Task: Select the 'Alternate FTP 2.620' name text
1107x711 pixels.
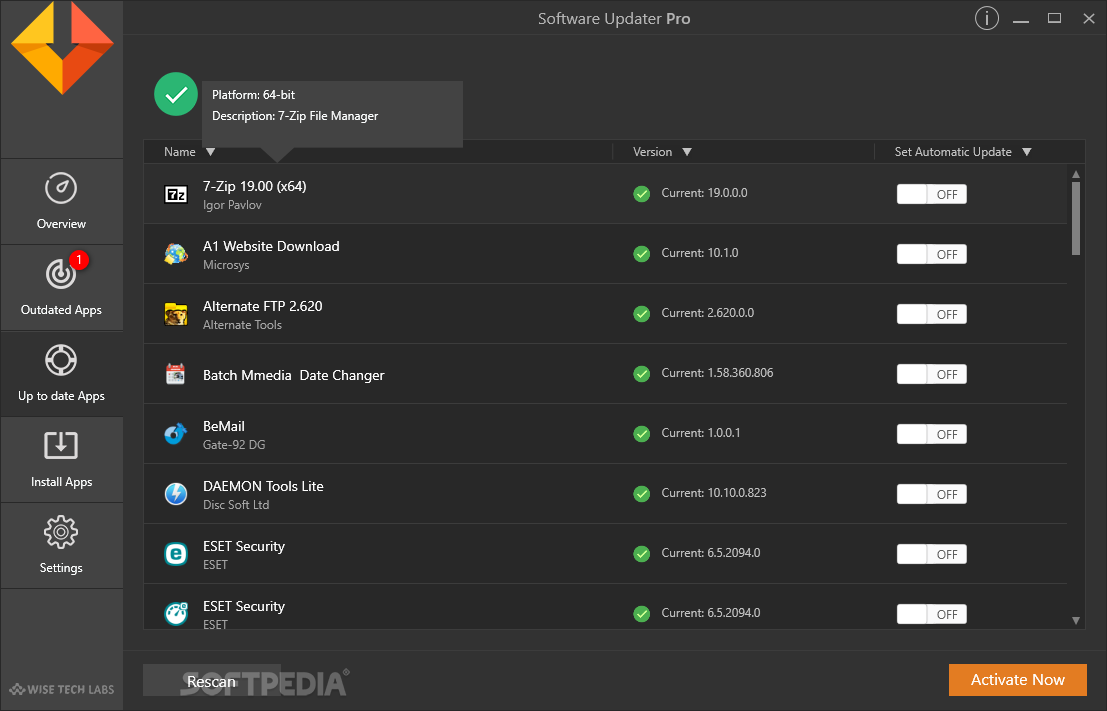Action: (x=263, y=306)
